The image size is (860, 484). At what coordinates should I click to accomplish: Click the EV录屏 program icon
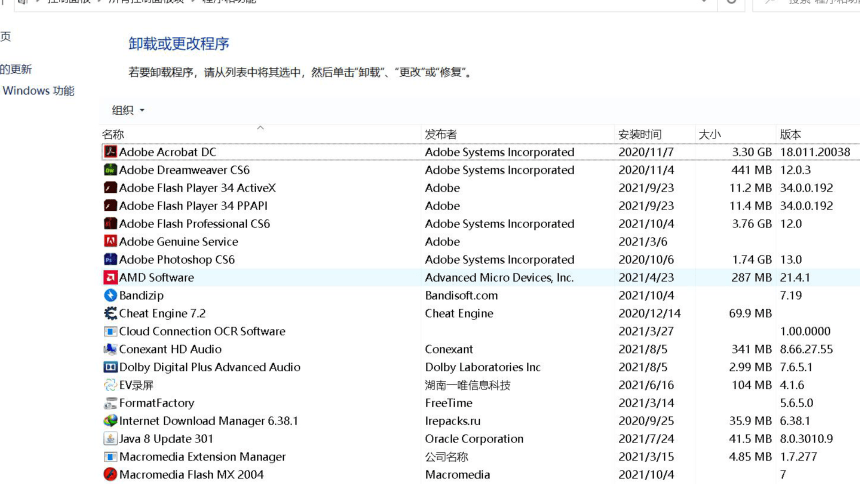click(110, 385)
